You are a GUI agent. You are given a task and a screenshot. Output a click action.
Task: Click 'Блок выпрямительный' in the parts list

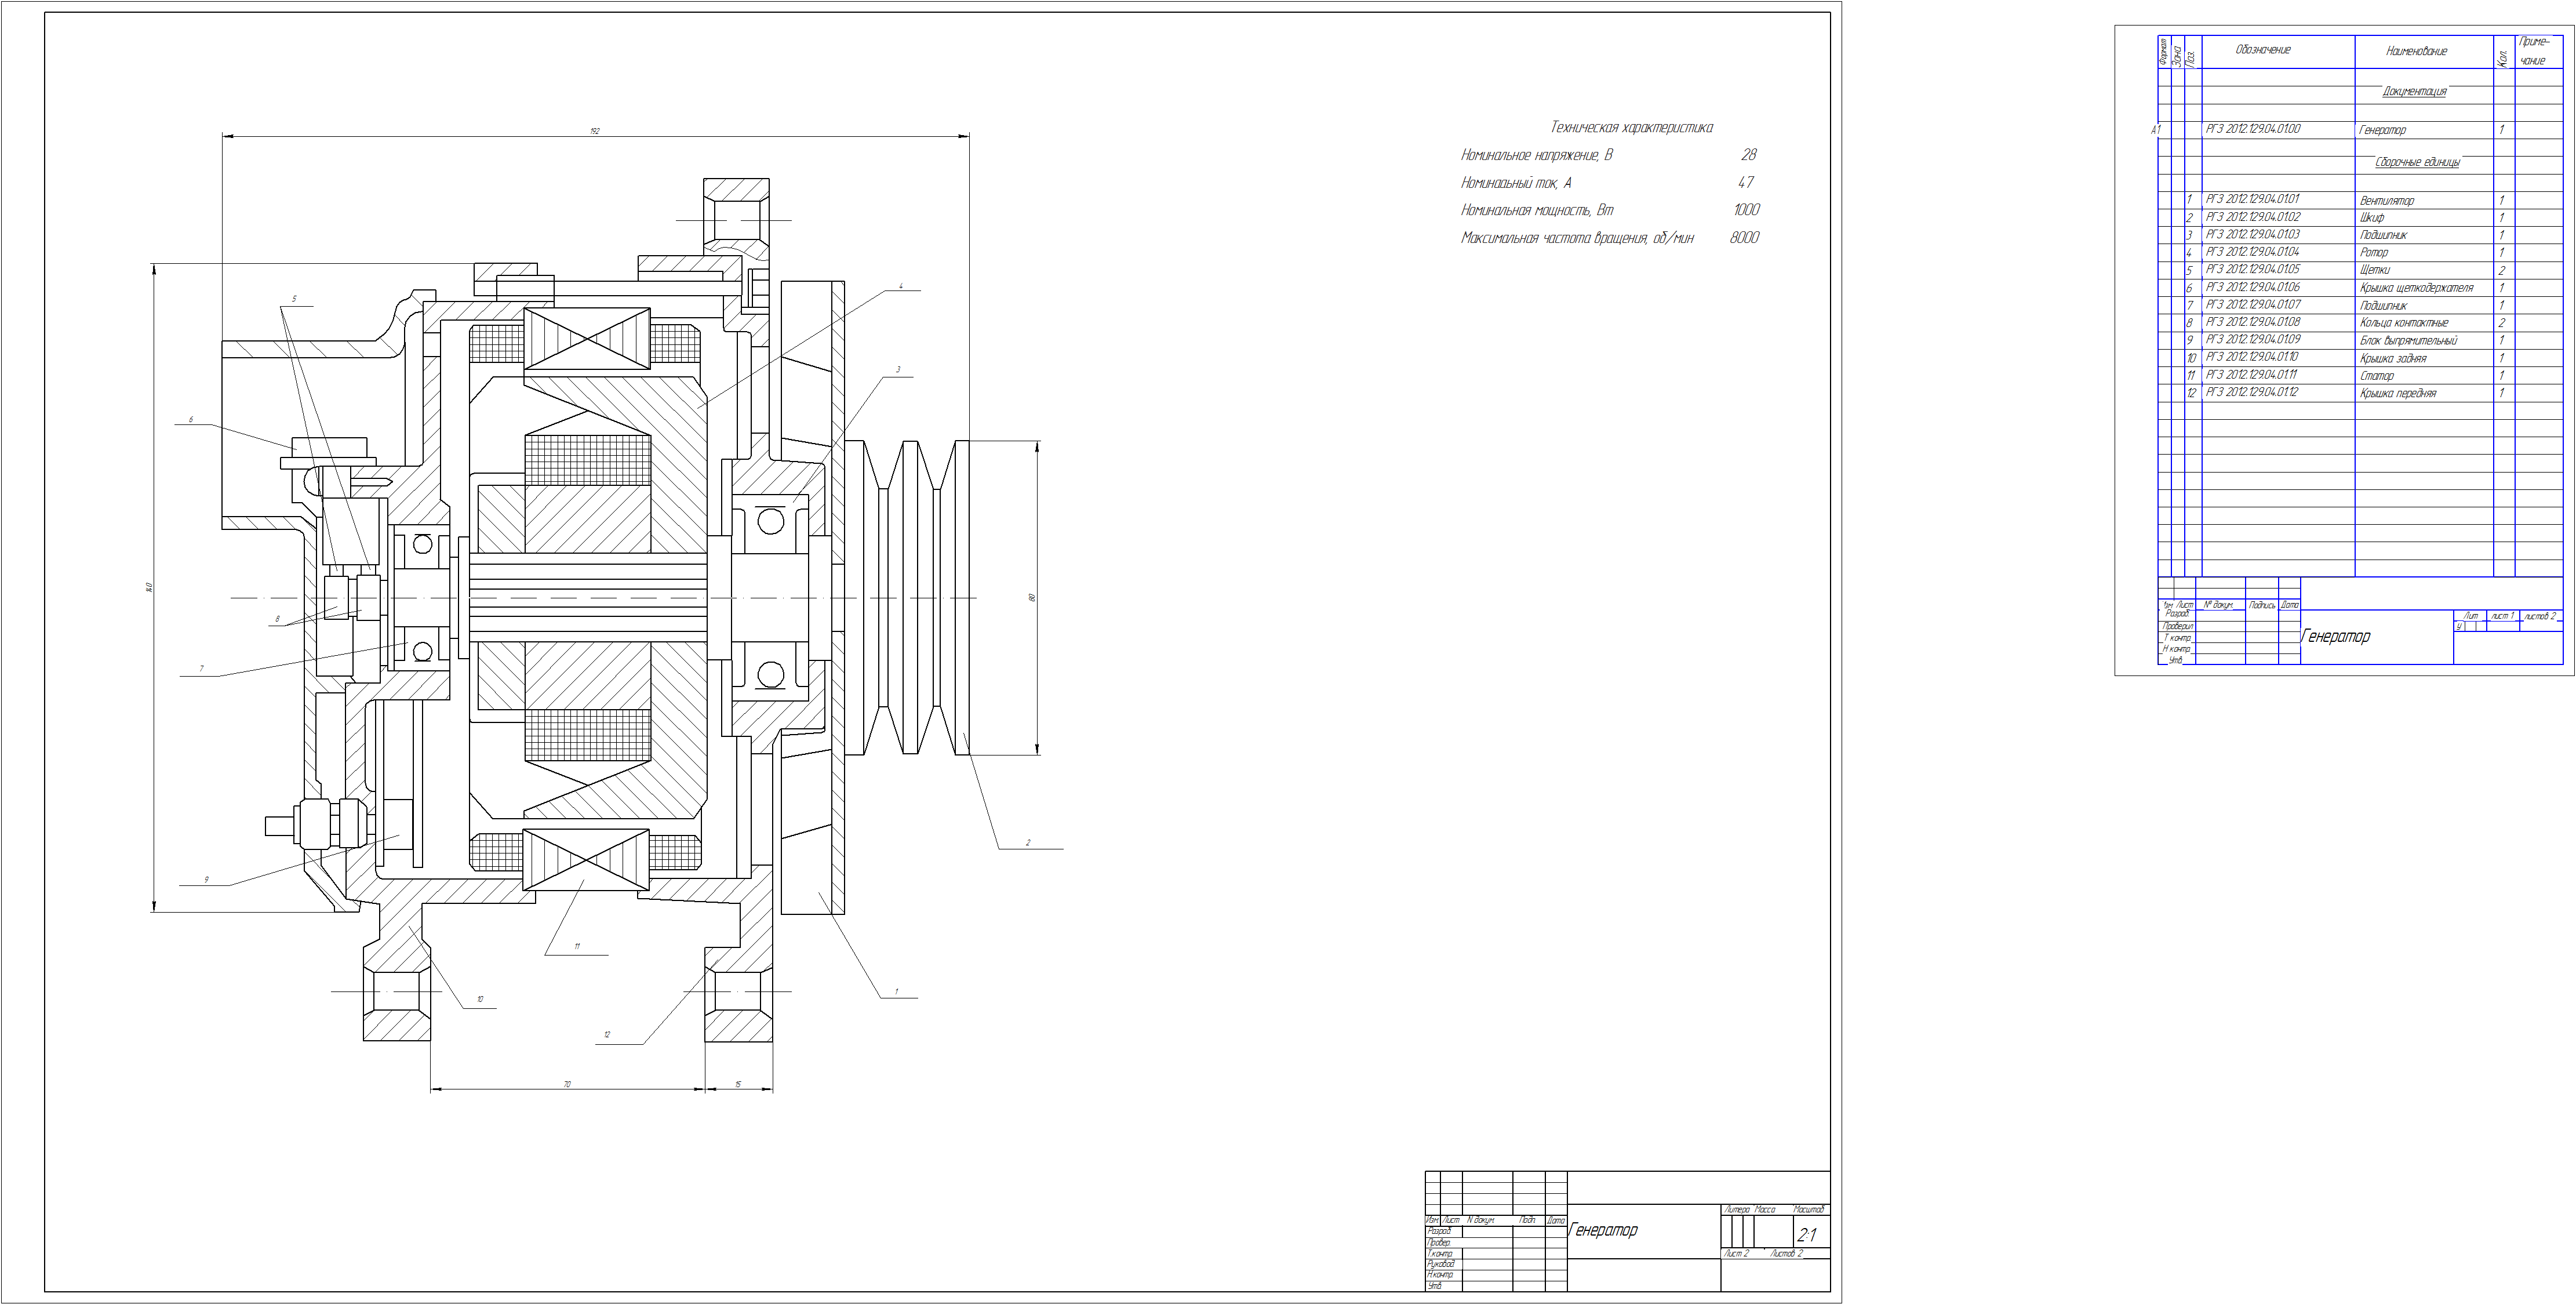coord(2407,341)
